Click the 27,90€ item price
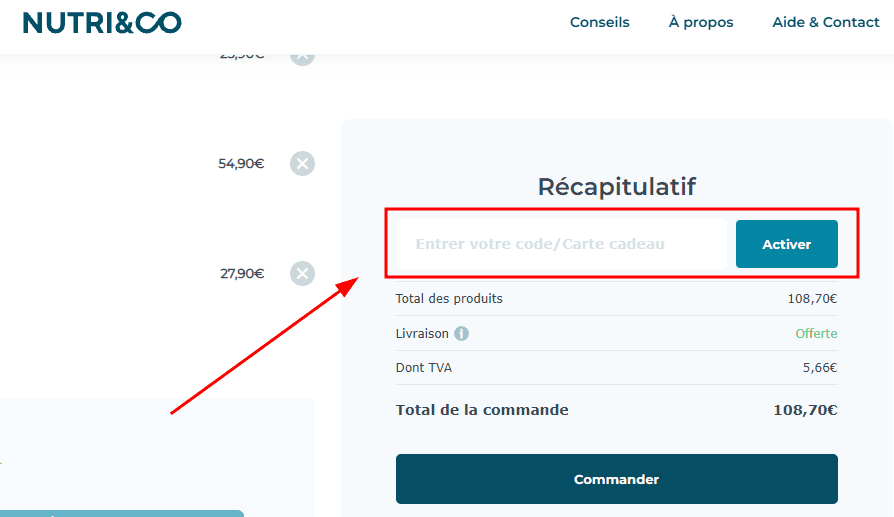The image size is (894, 517). tap(241, 273)
